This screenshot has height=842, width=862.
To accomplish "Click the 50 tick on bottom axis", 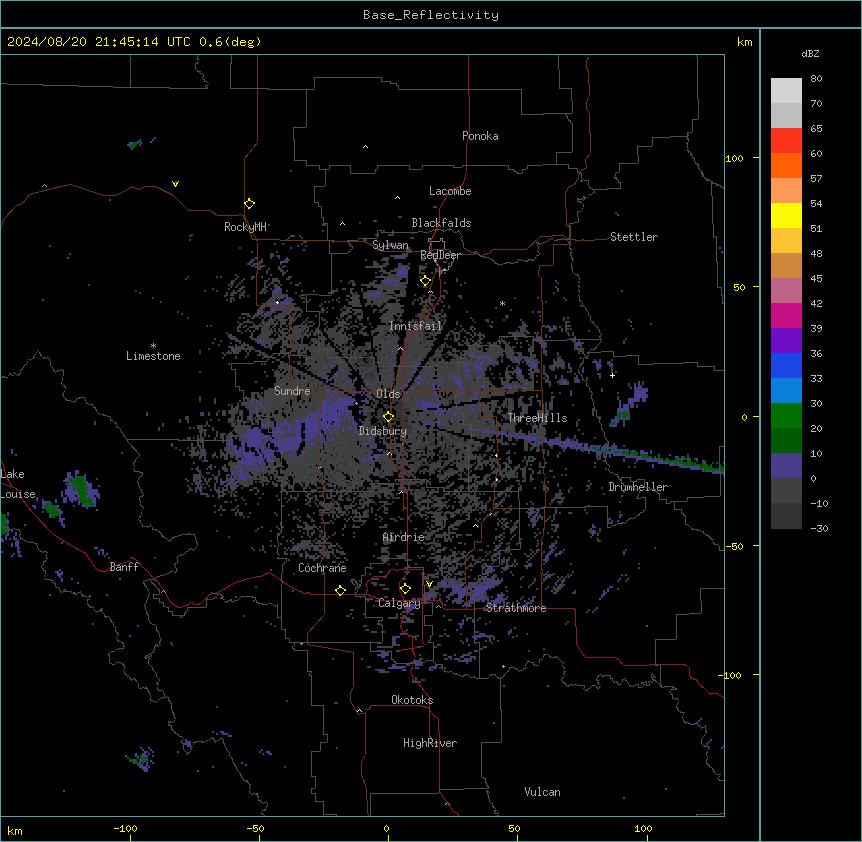I will click(x=514, y=828).
